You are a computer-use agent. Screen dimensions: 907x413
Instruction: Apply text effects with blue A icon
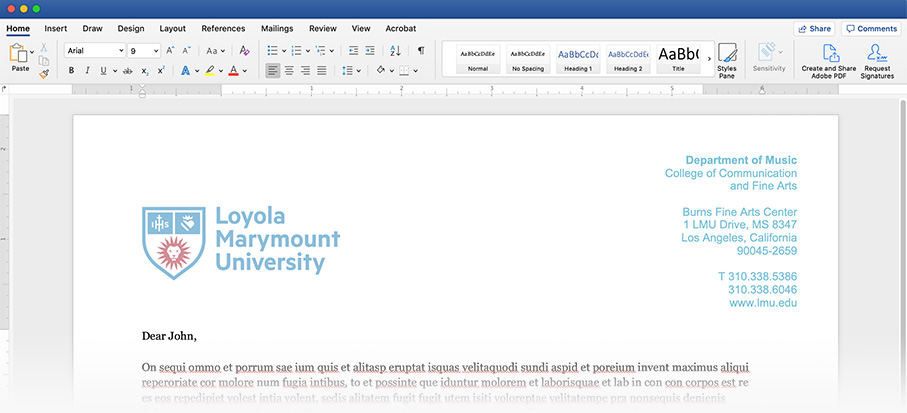(x=186, y=71)
